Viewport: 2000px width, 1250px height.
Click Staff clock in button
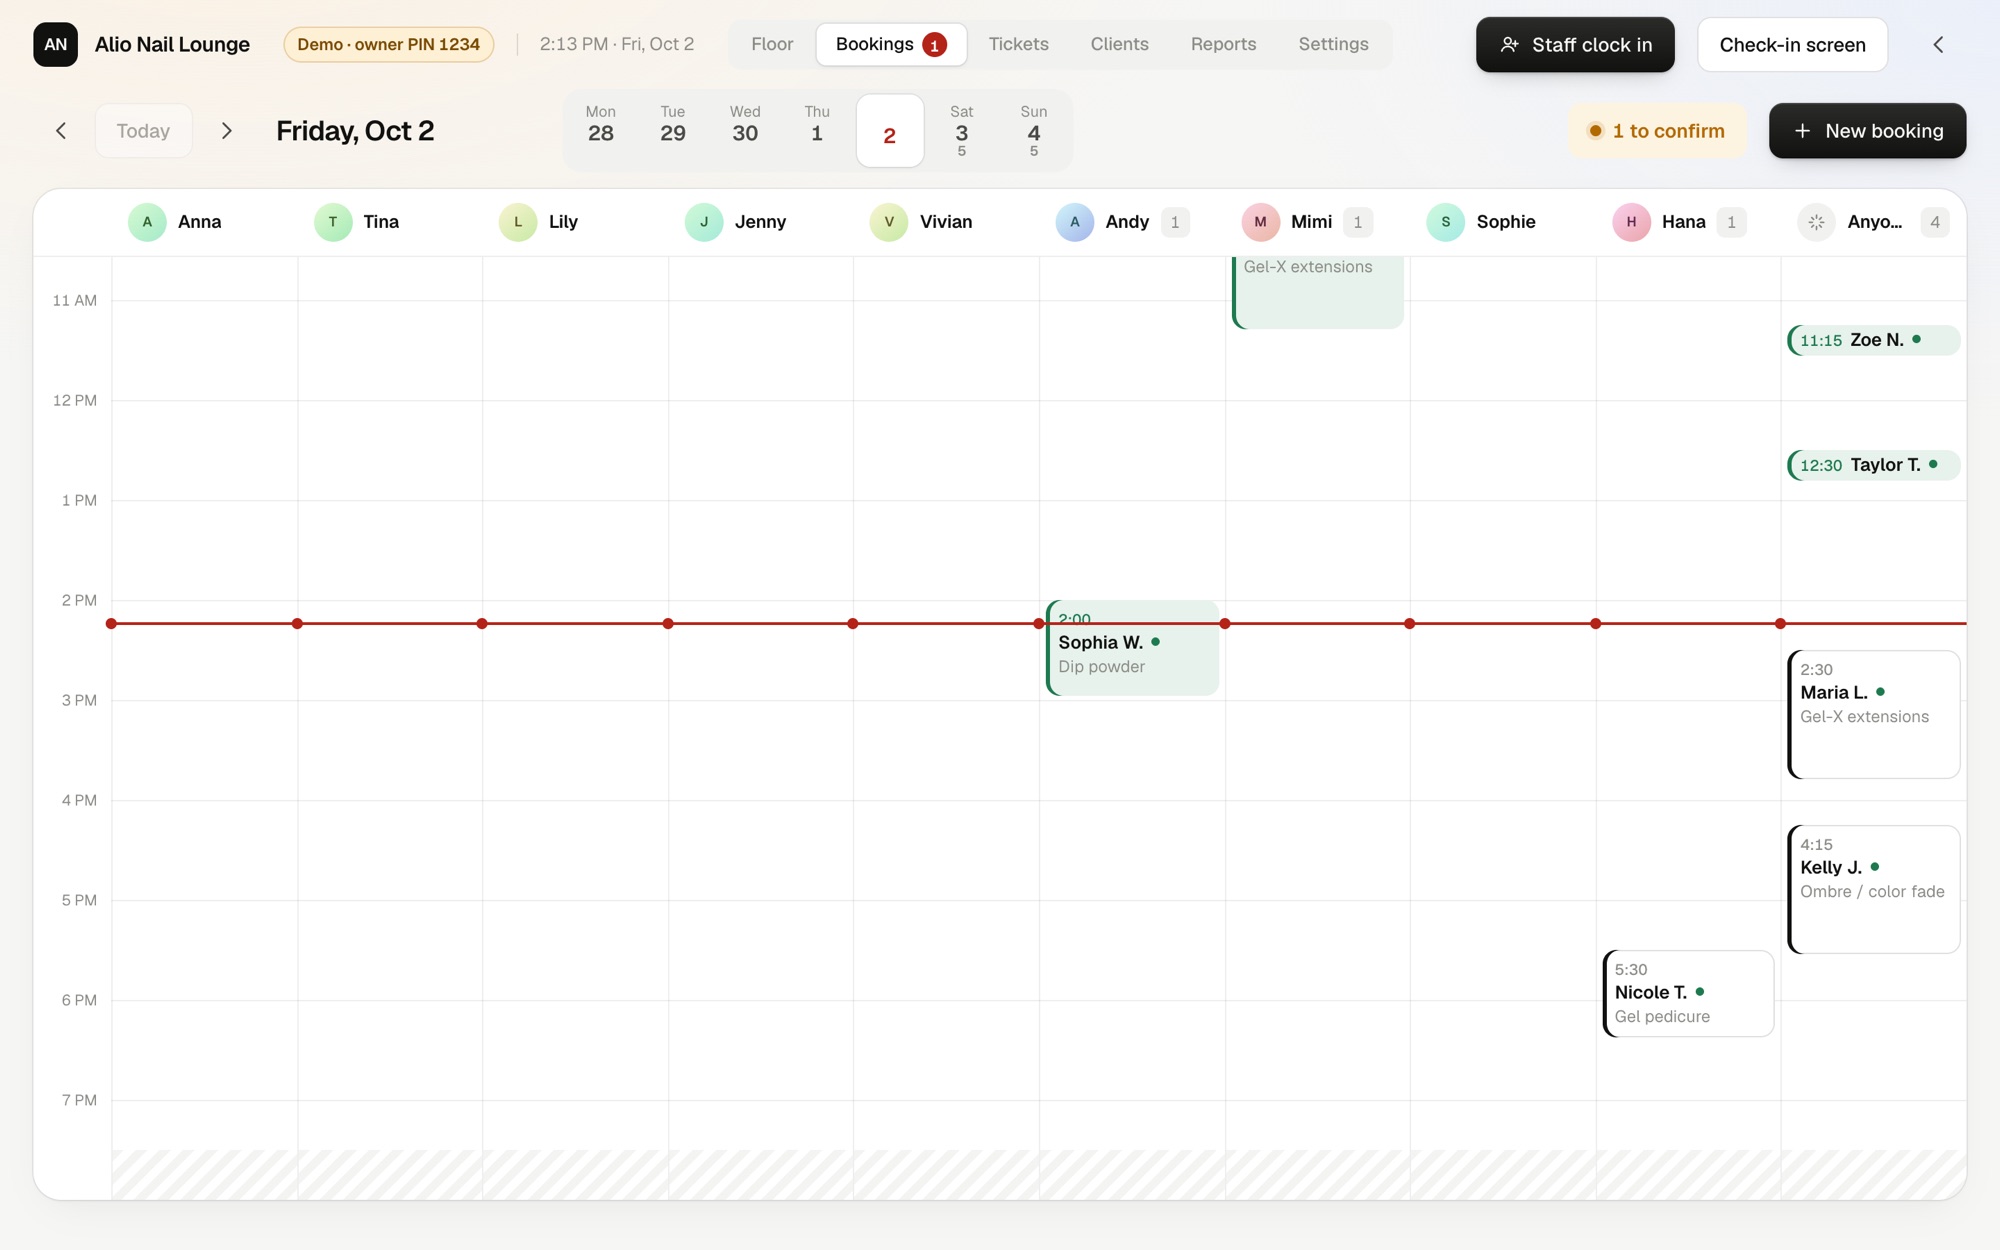pos(1575,44)
